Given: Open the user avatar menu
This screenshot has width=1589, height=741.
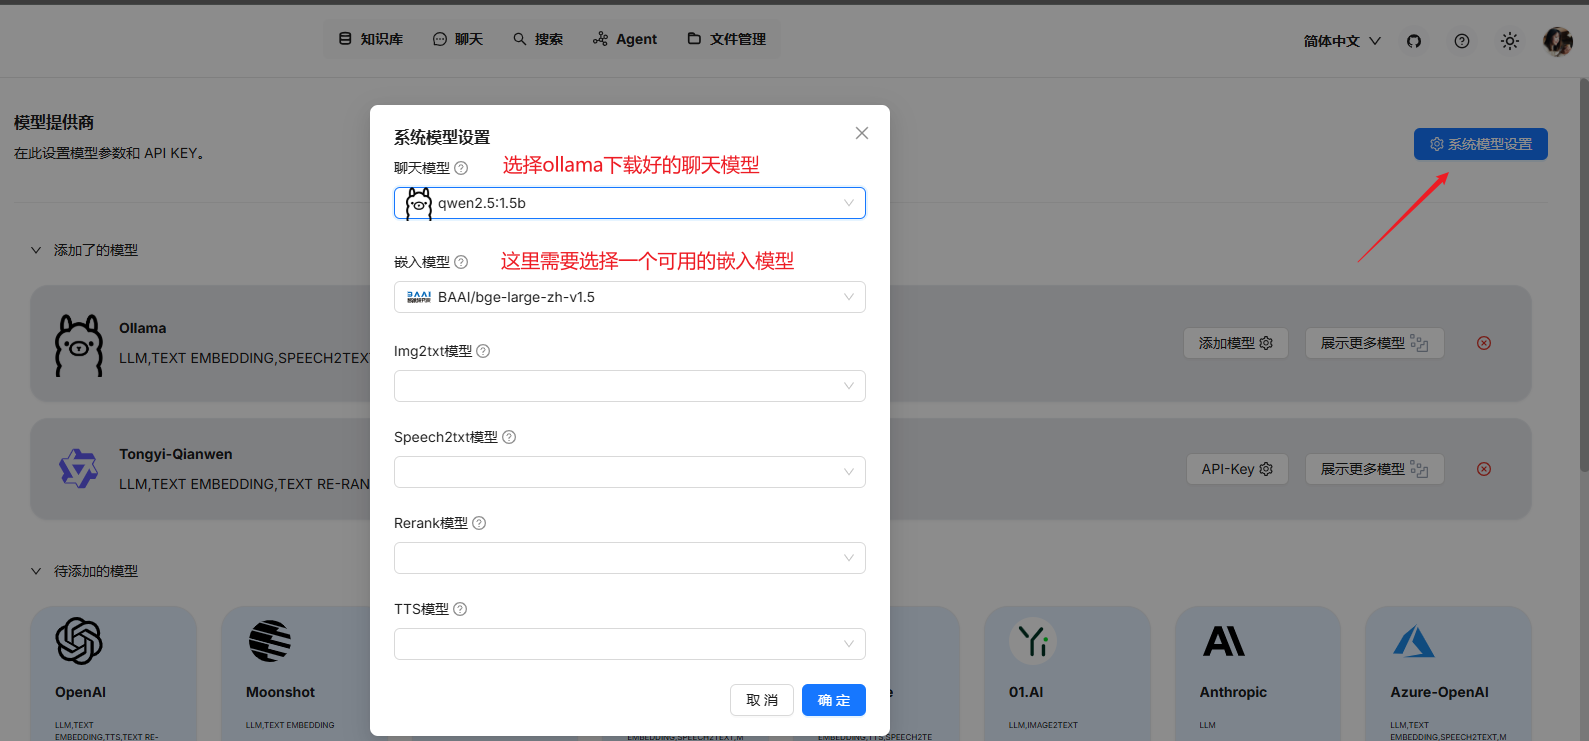Looking at the screenshot, I should 1558,41.
